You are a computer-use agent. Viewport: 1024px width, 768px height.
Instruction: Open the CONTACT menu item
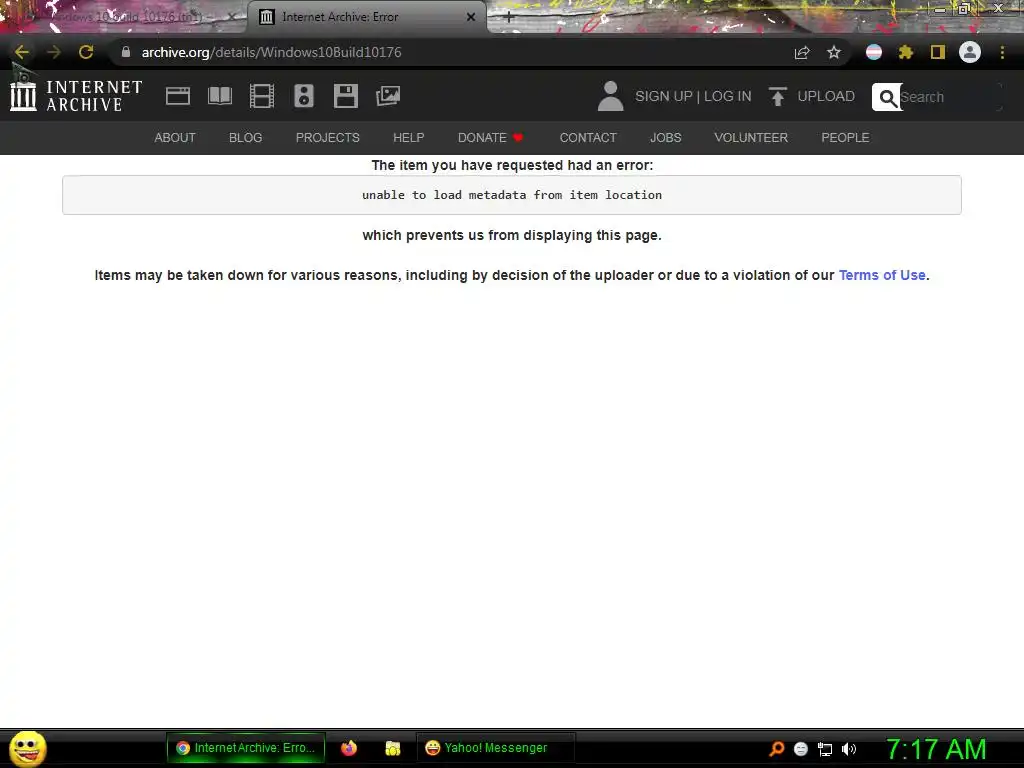588,138
